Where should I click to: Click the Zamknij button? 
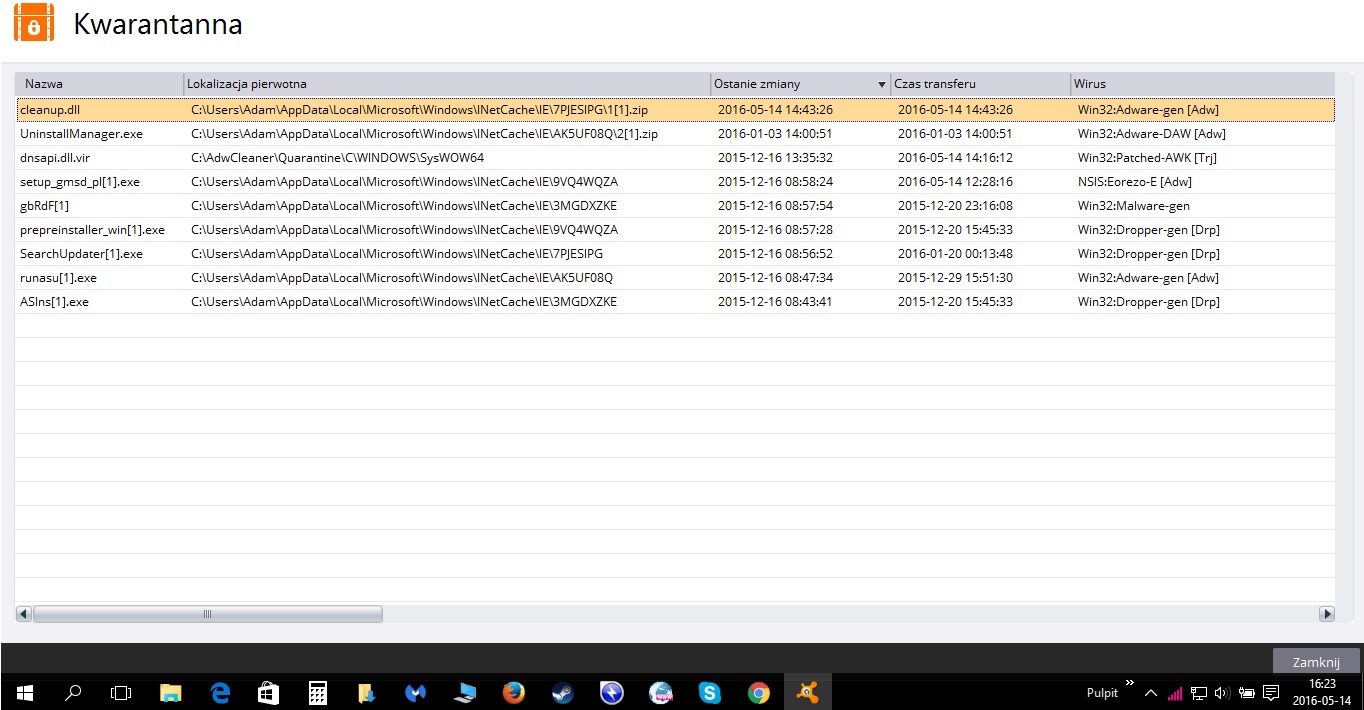tap(1315, 662)
